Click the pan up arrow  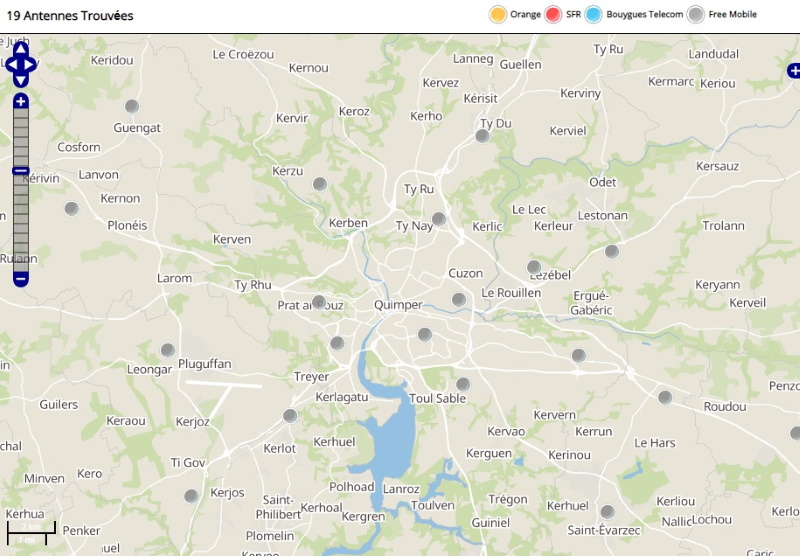click(21, 50)
